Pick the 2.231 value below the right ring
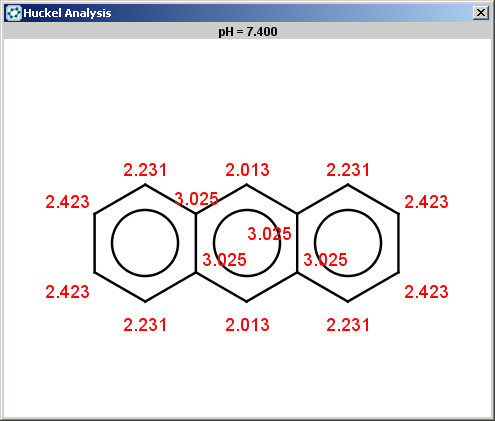 [348, 325]
